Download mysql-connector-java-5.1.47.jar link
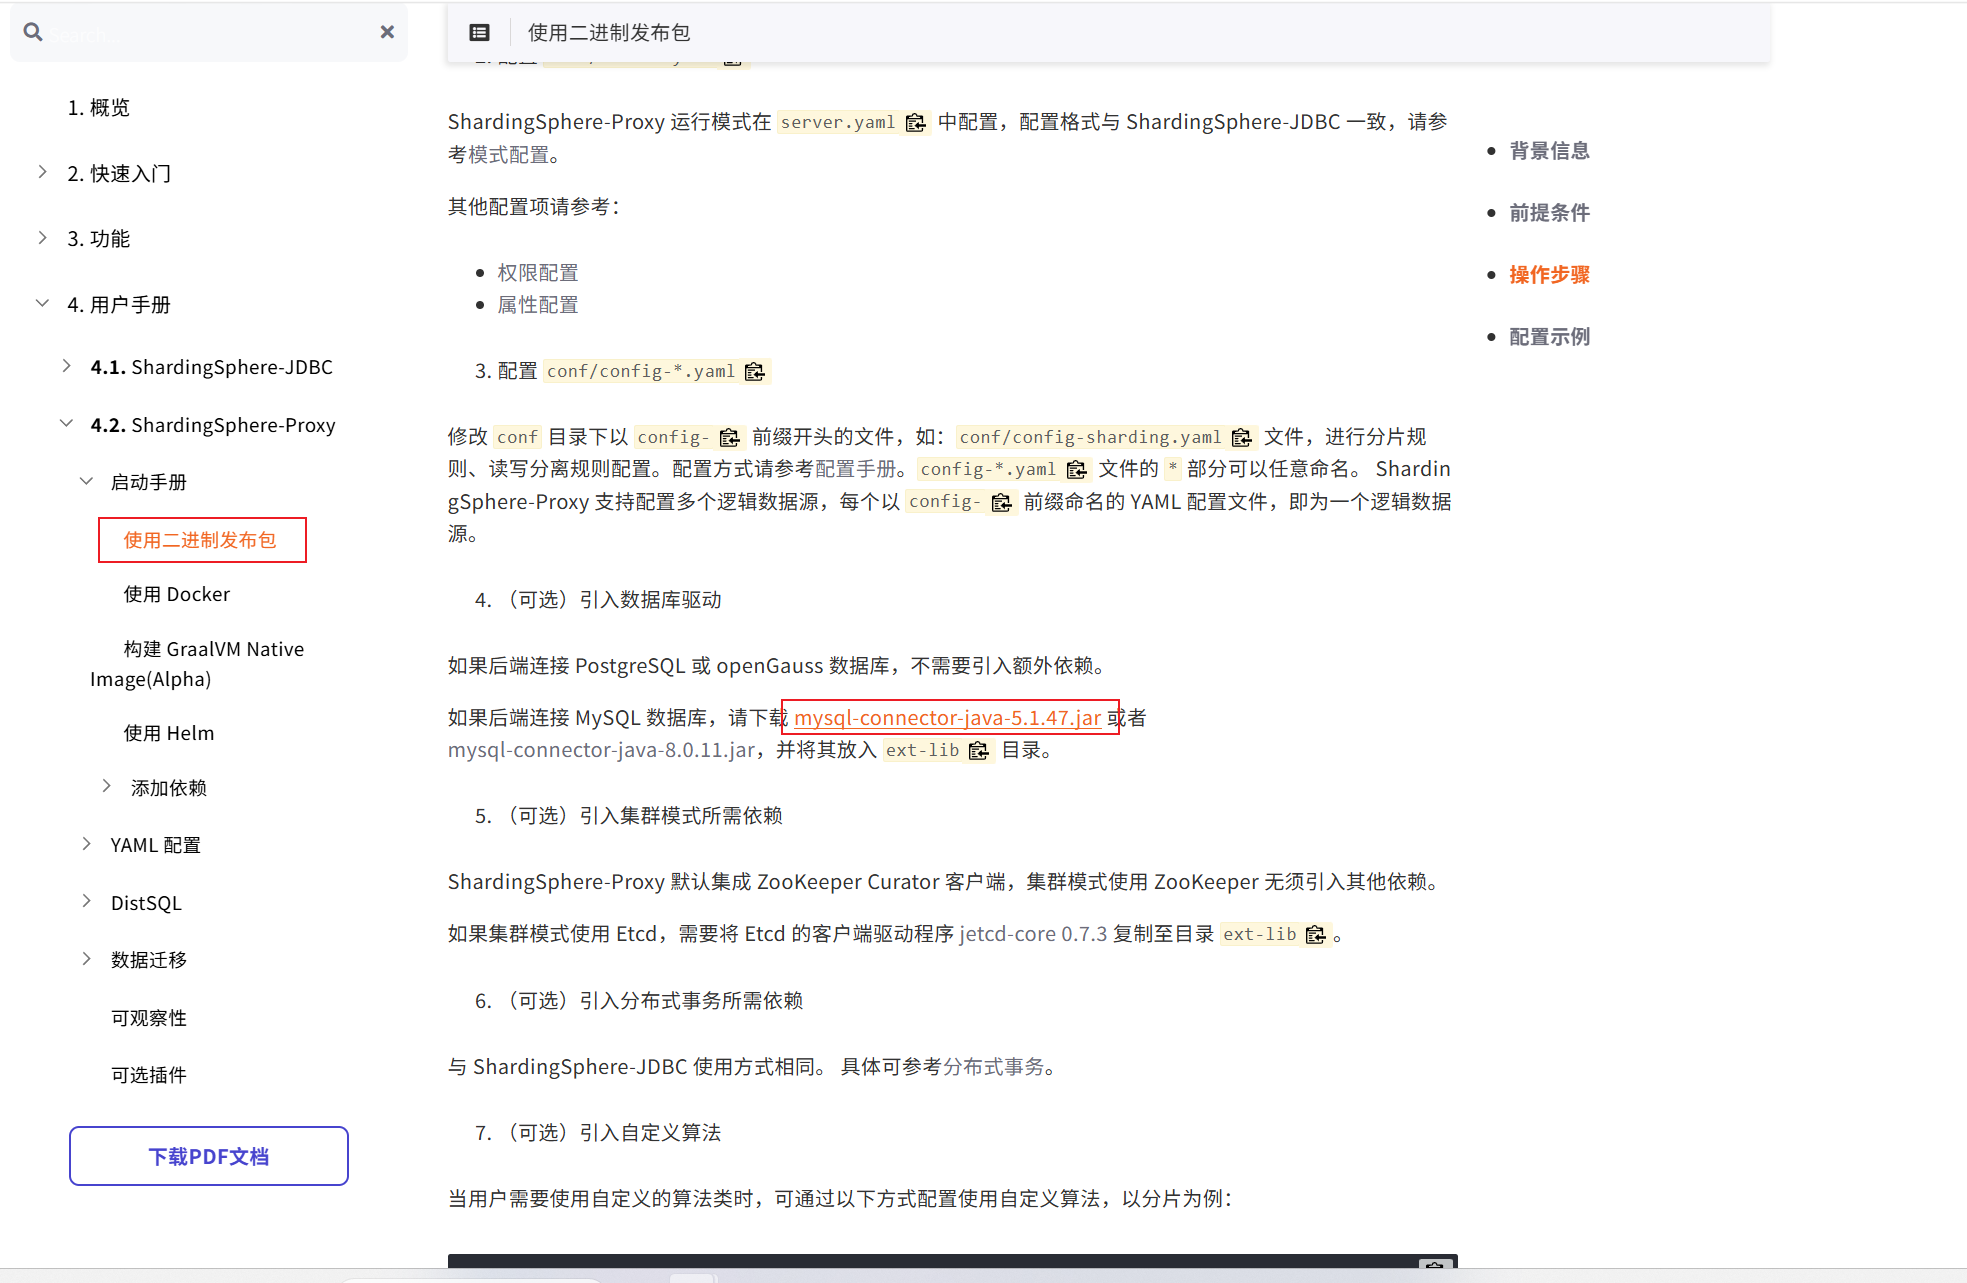Screen dimensions: 1967x1283 point(948,718)
